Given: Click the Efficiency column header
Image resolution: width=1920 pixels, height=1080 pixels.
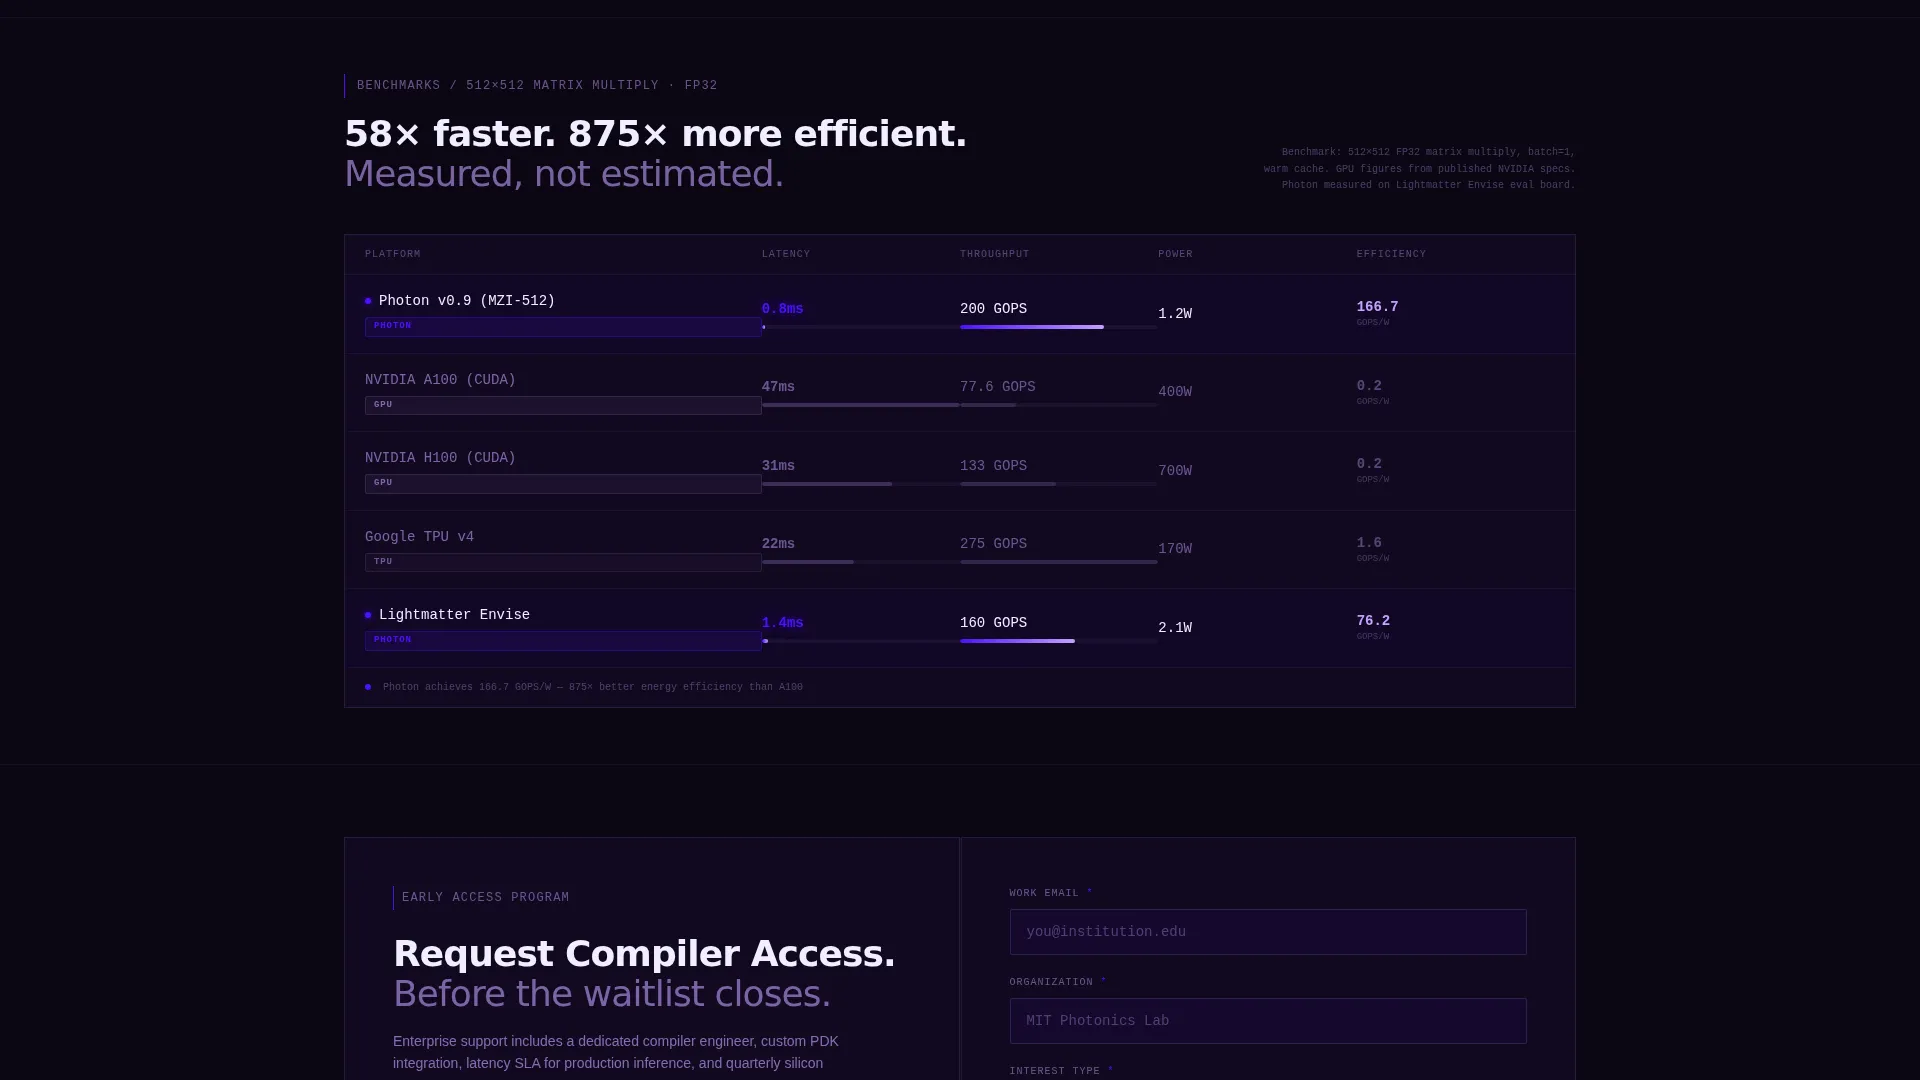Looking at the screenshot, I should 1391,254.
